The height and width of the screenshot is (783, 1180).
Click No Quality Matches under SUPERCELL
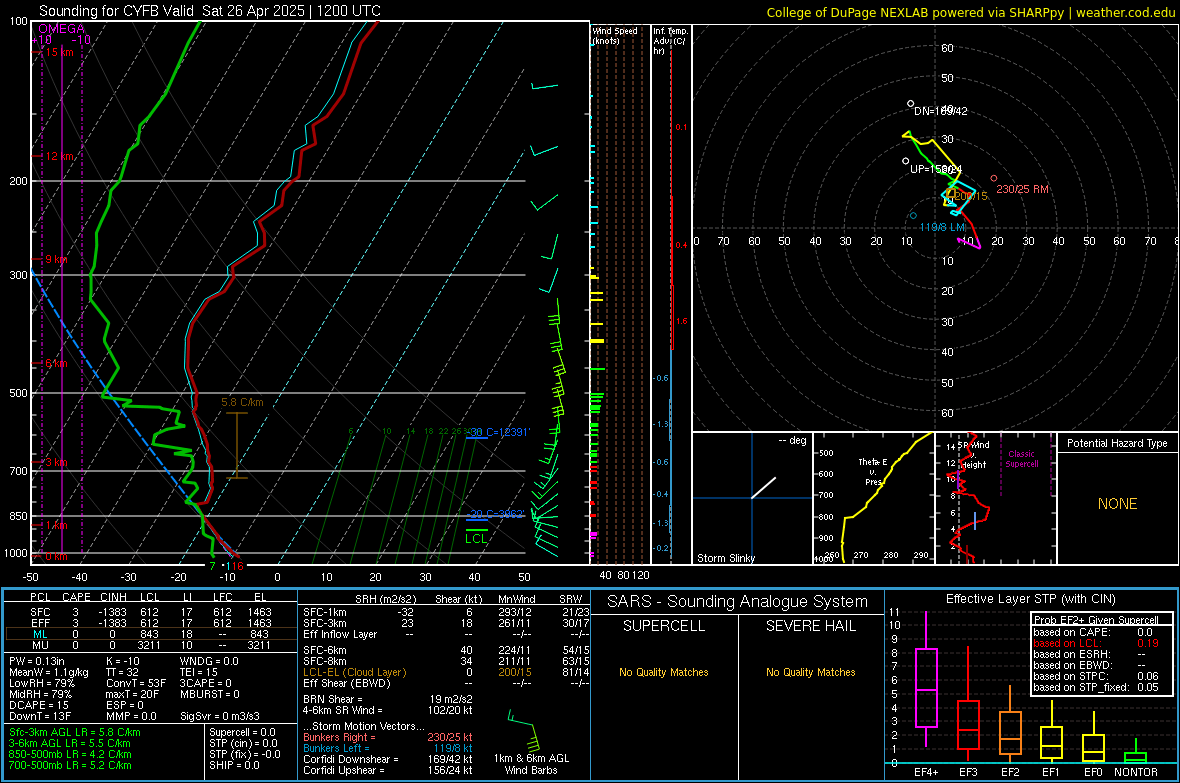tap(664, 672)
